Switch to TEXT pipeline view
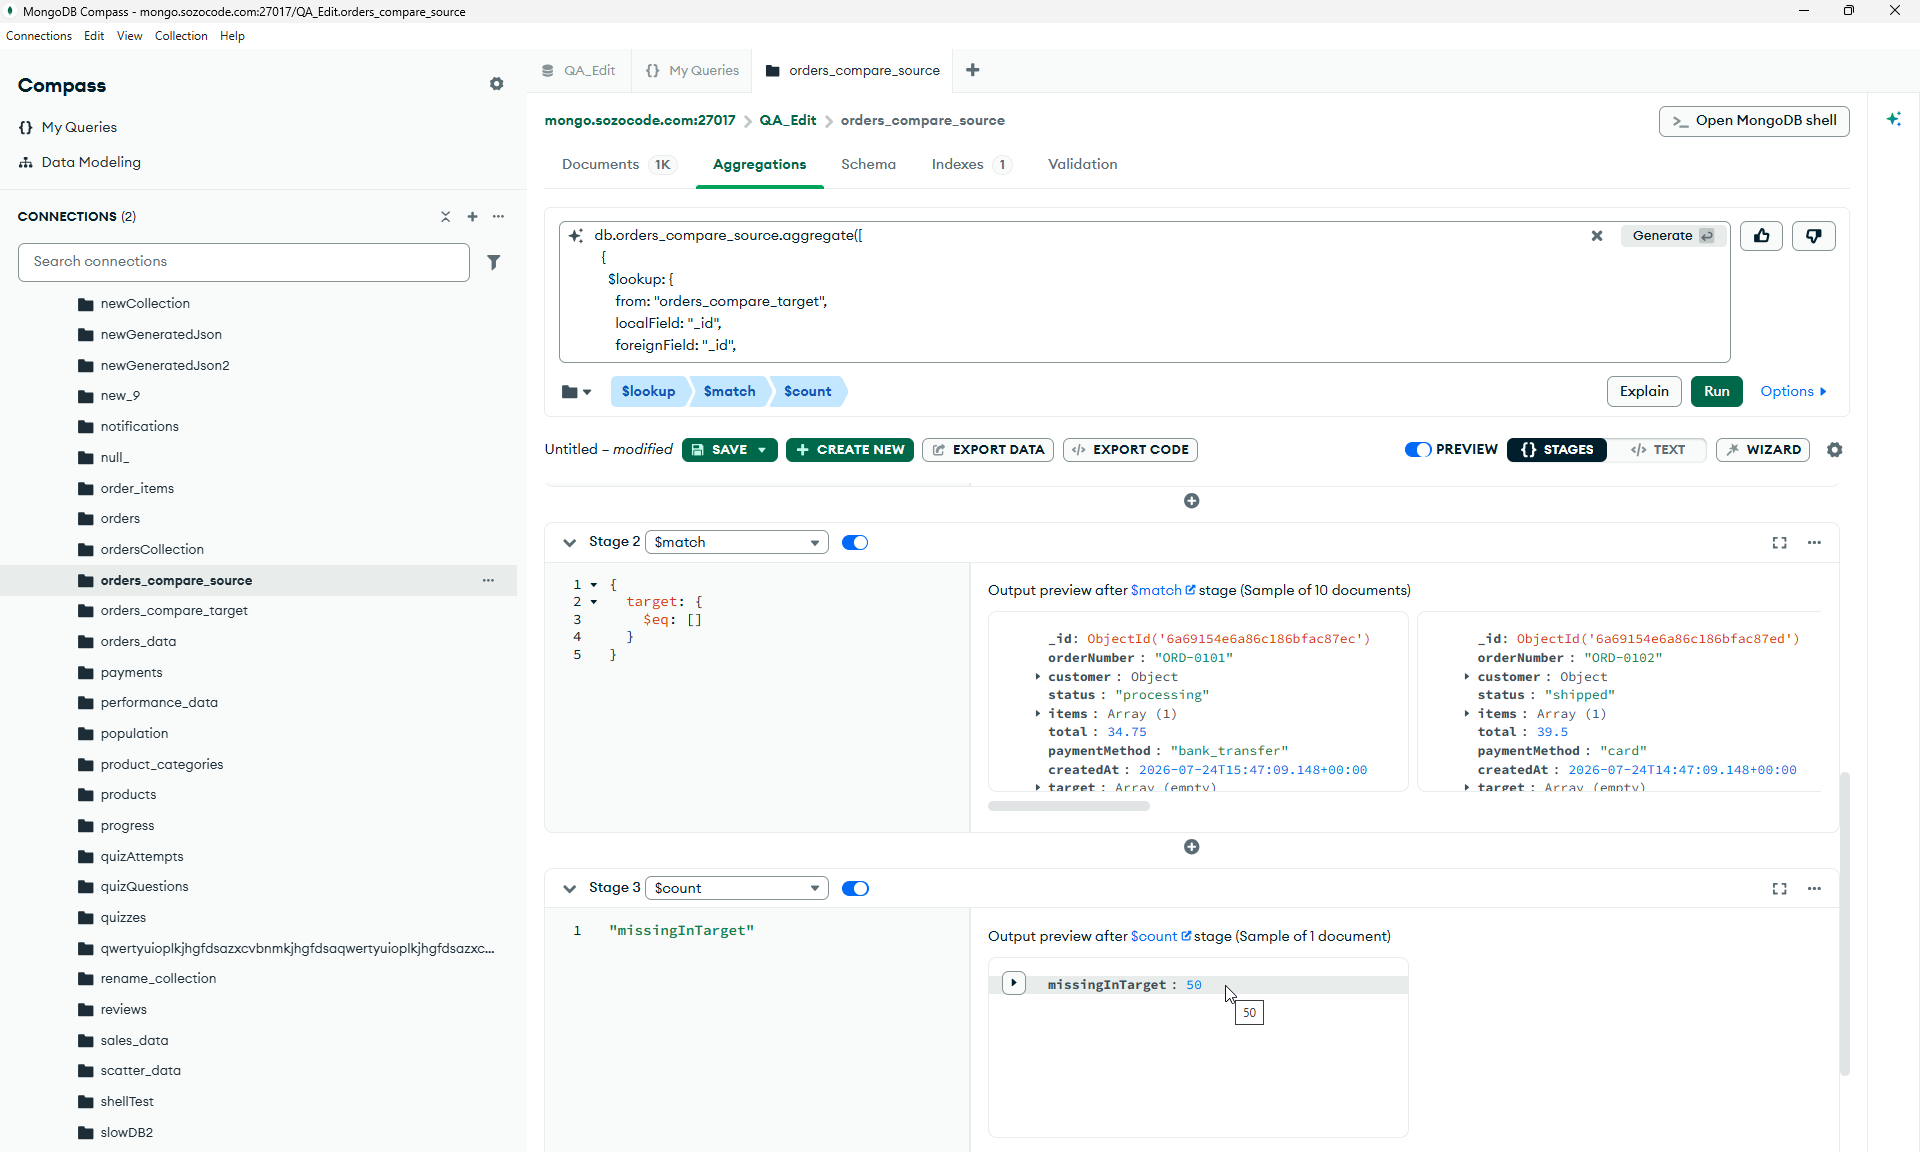The image size is (1920, 1152). click(1657, 450)
